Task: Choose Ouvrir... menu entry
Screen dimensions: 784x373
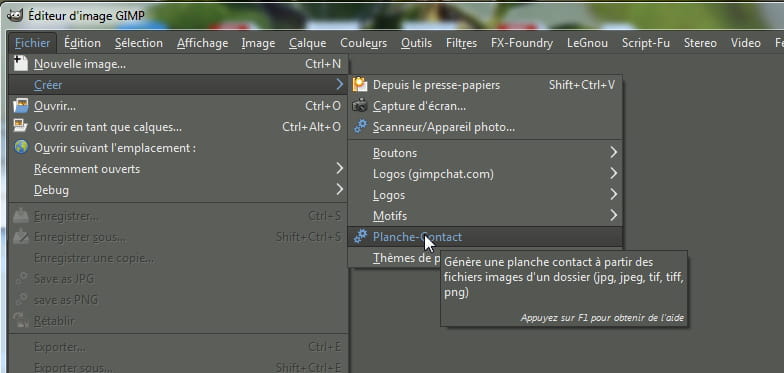Action: (178, 106)
